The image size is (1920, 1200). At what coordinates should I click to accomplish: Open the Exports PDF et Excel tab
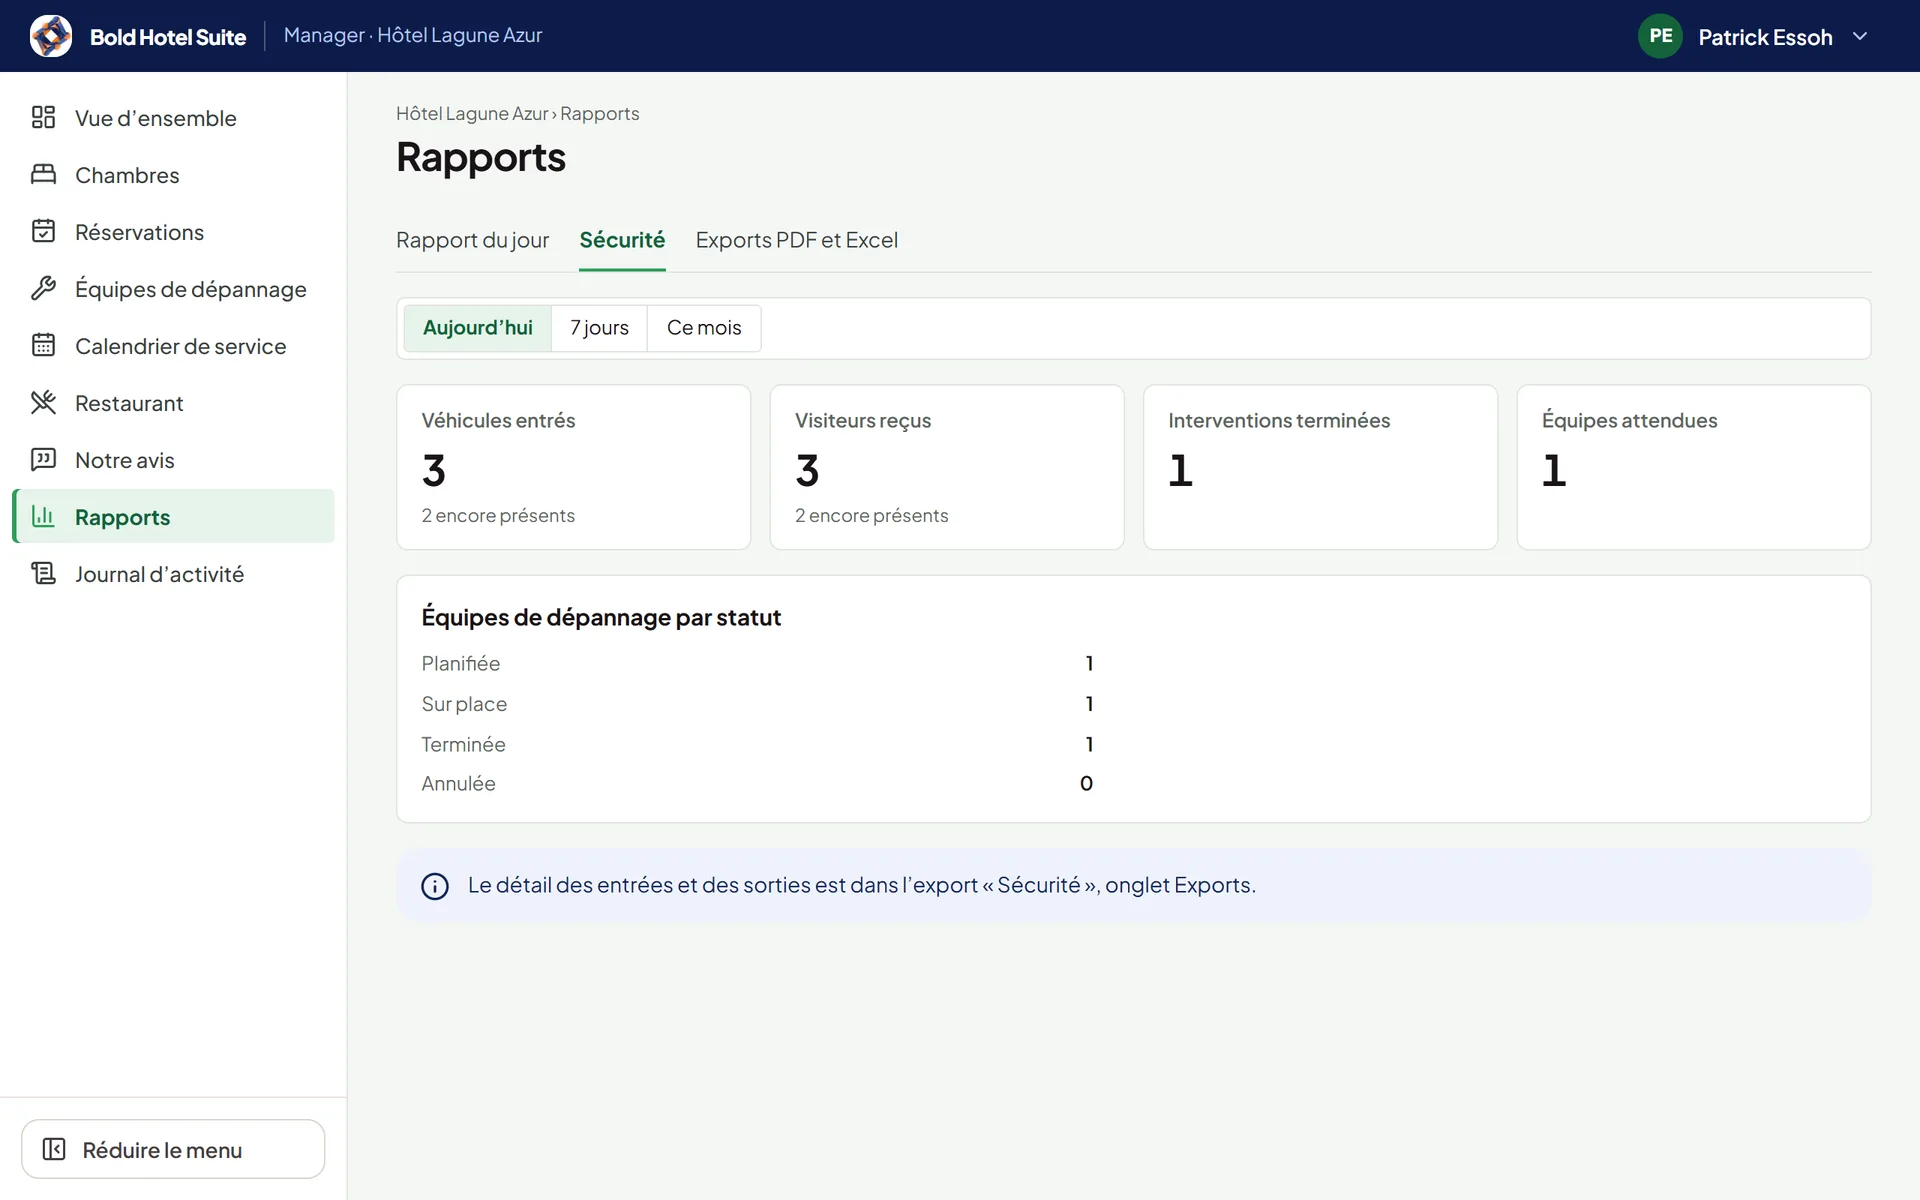[797, 240]
